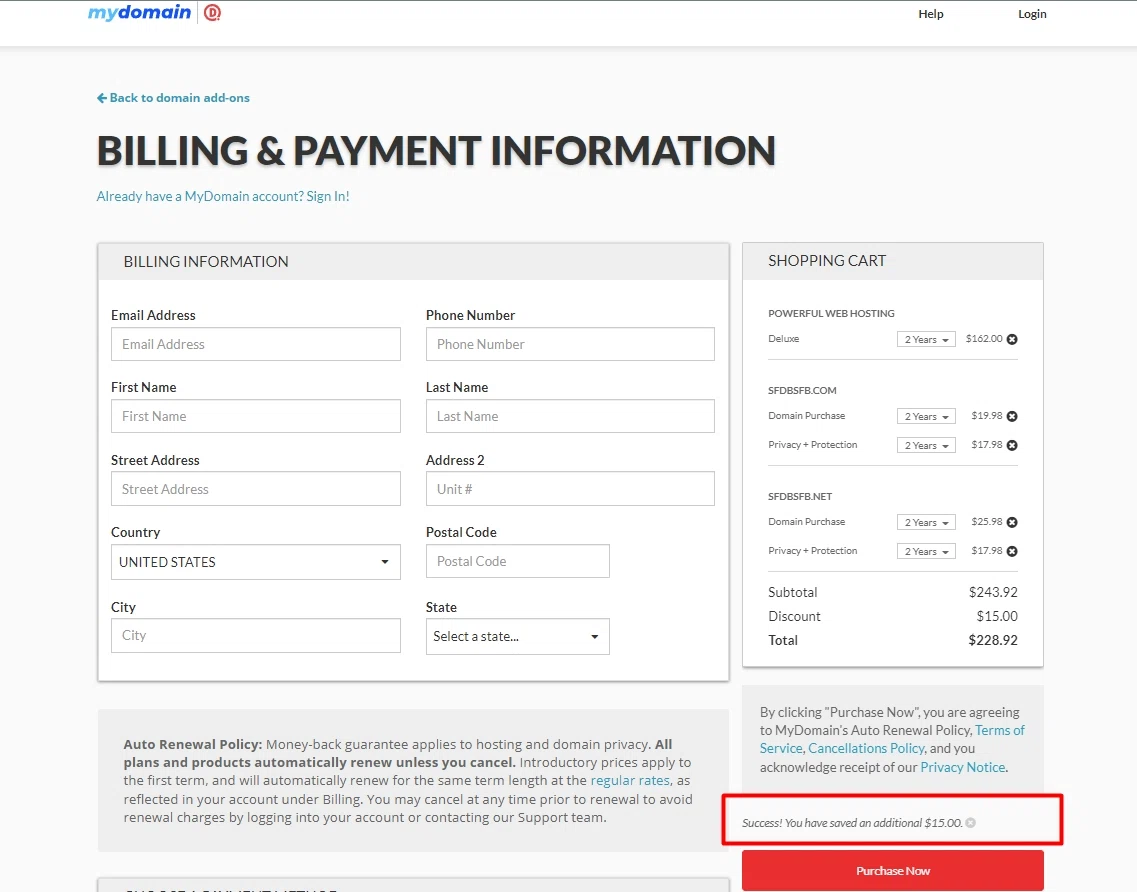Open the State selection dropdown
This screenshot has width=1137, height=892.
[x=518, y=637]
